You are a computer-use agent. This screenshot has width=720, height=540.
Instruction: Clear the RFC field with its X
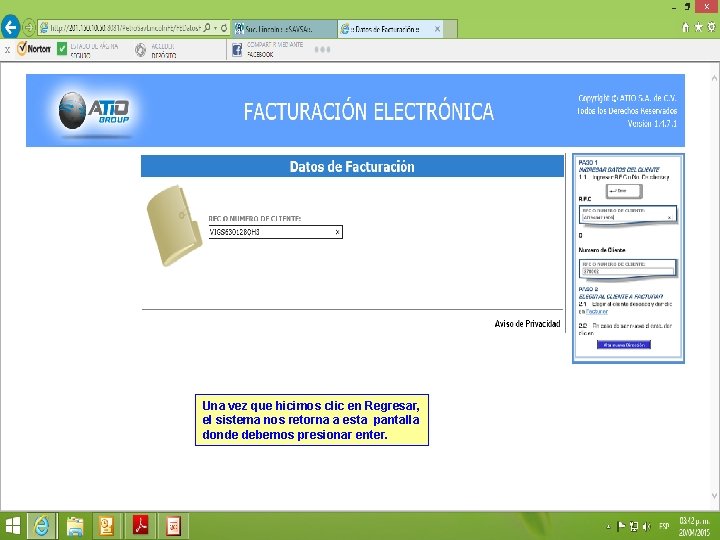click(337, 232)
